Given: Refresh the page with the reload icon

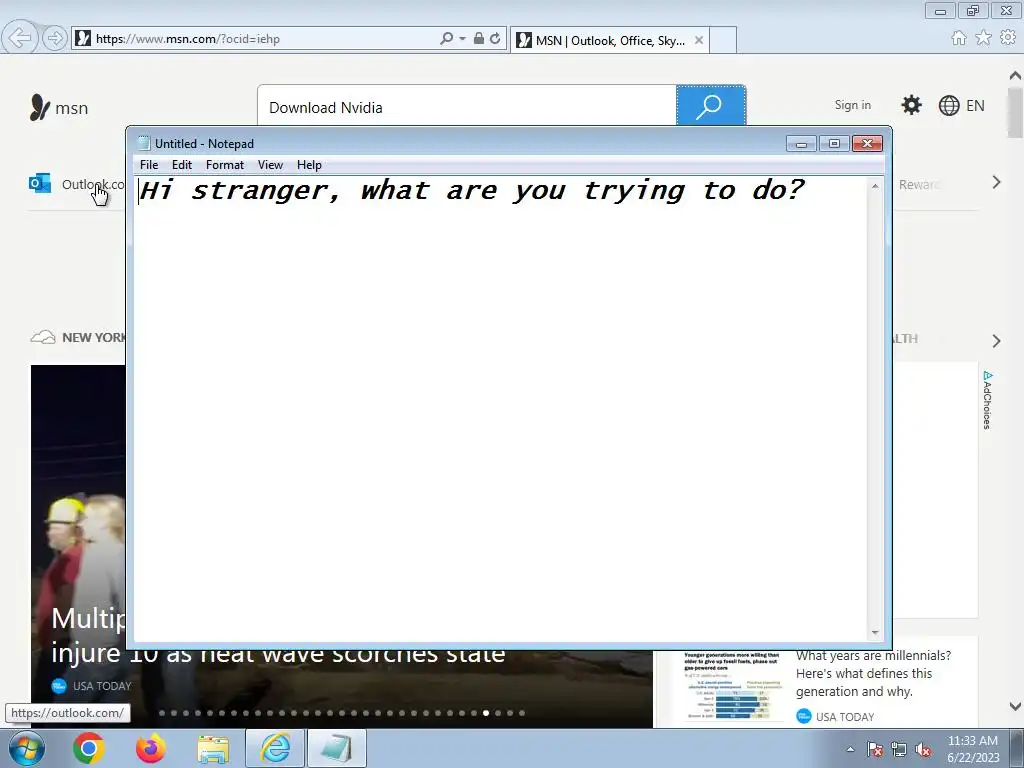Looking at the screenshot, I should pyautogui.click(x=496, y=39).
